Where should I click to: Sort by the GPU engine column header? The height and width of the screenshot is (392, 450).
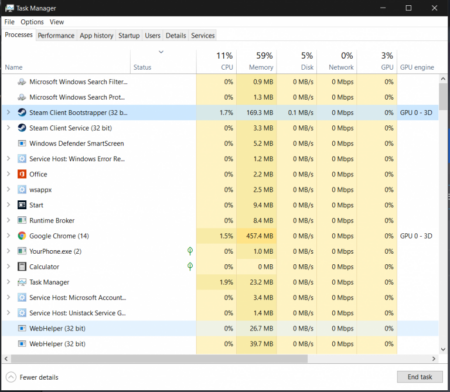pos(418,61)
